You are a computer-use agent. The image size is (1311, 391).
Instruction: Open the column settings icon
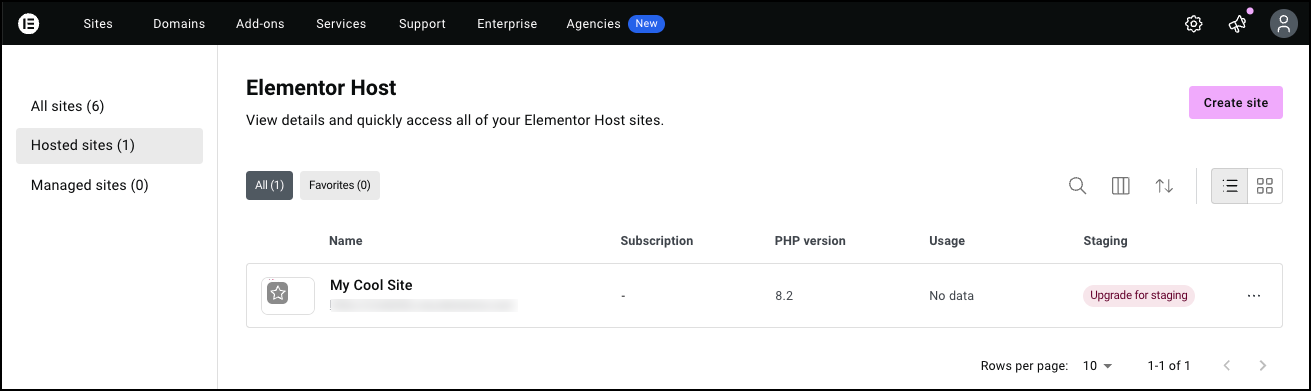click(1121, 186)
